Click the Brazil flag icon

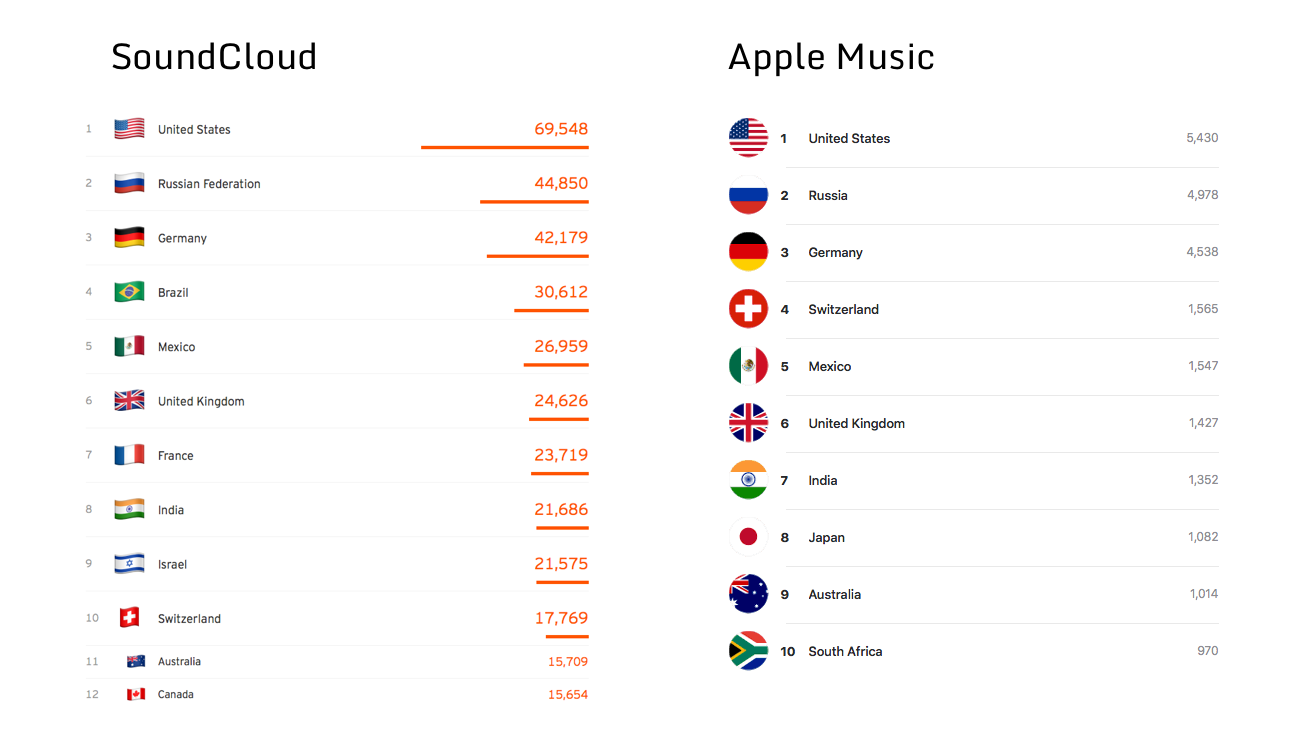coord(129,292)
